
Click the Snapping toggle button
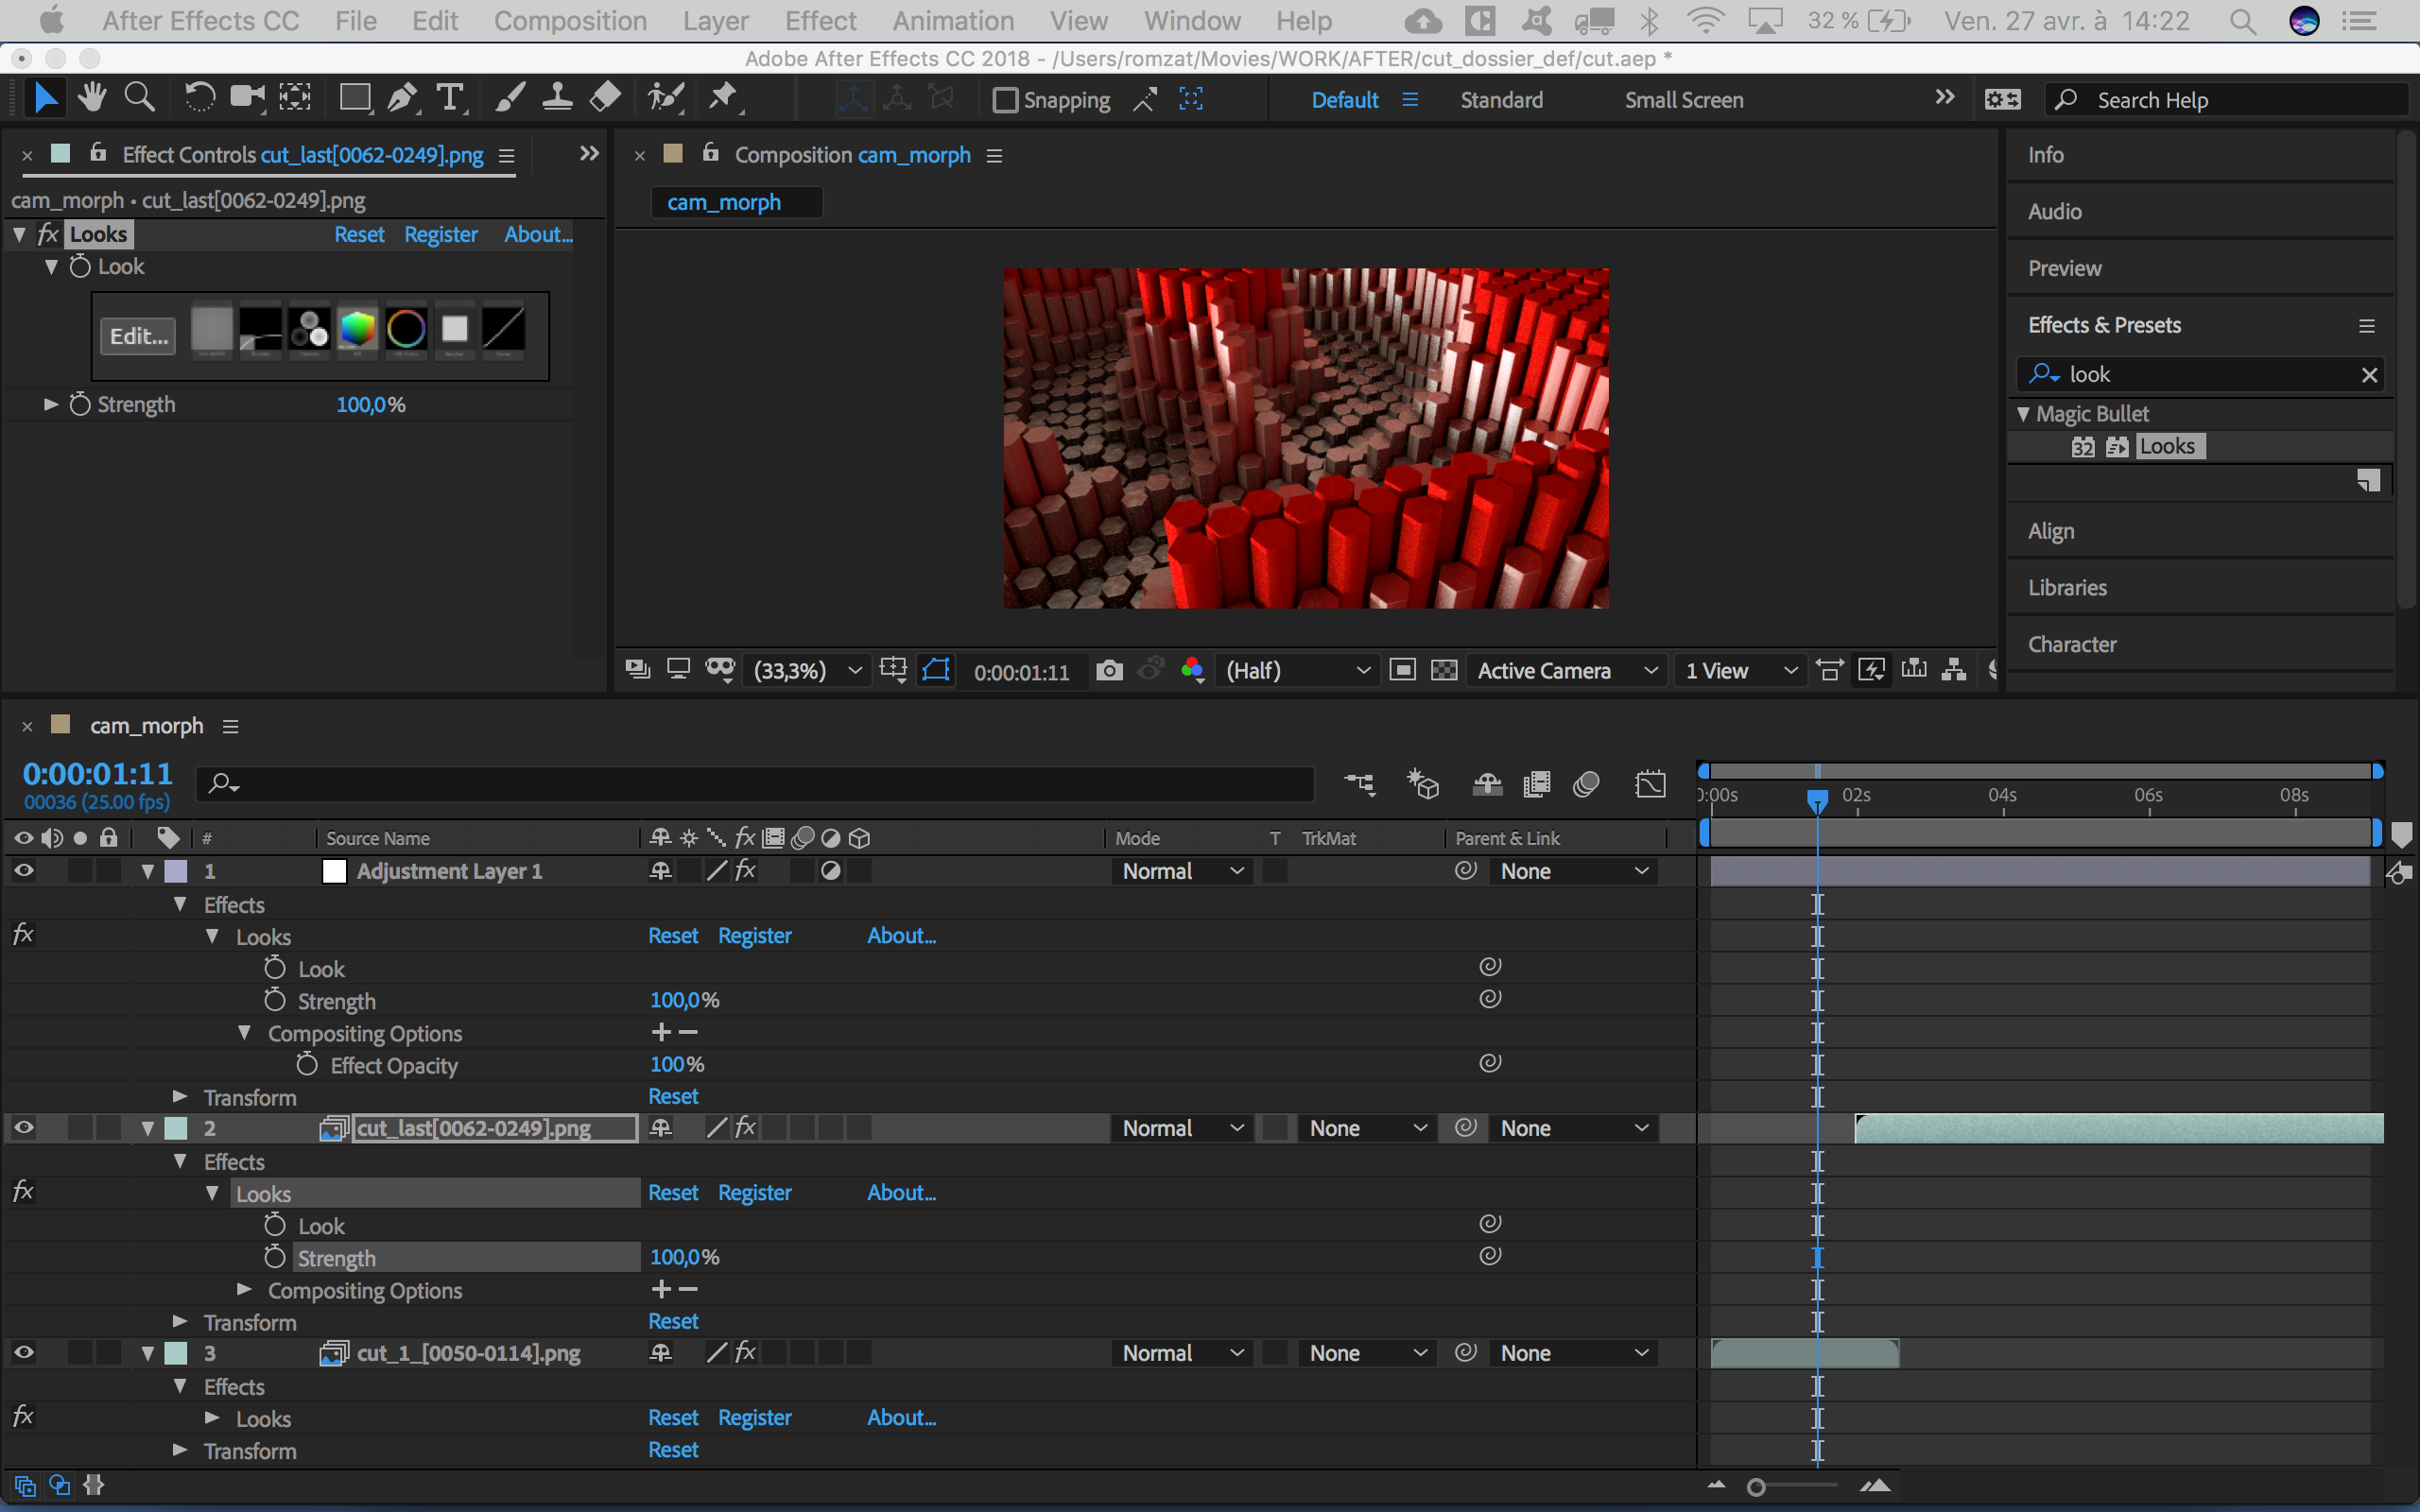click(x=1005, y=99)
